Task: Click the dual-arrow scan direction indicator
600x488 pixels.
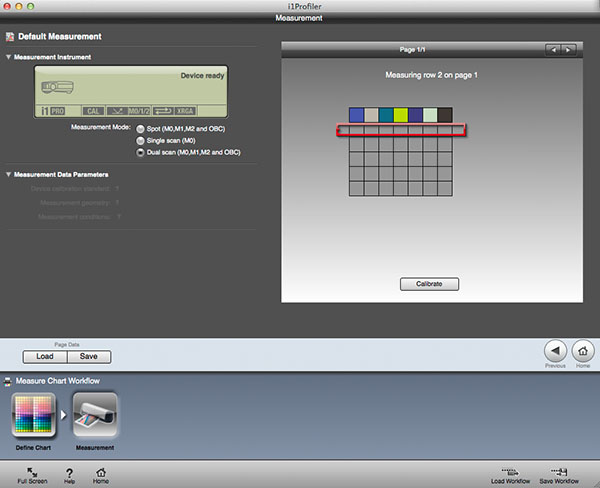Action: 163,111
